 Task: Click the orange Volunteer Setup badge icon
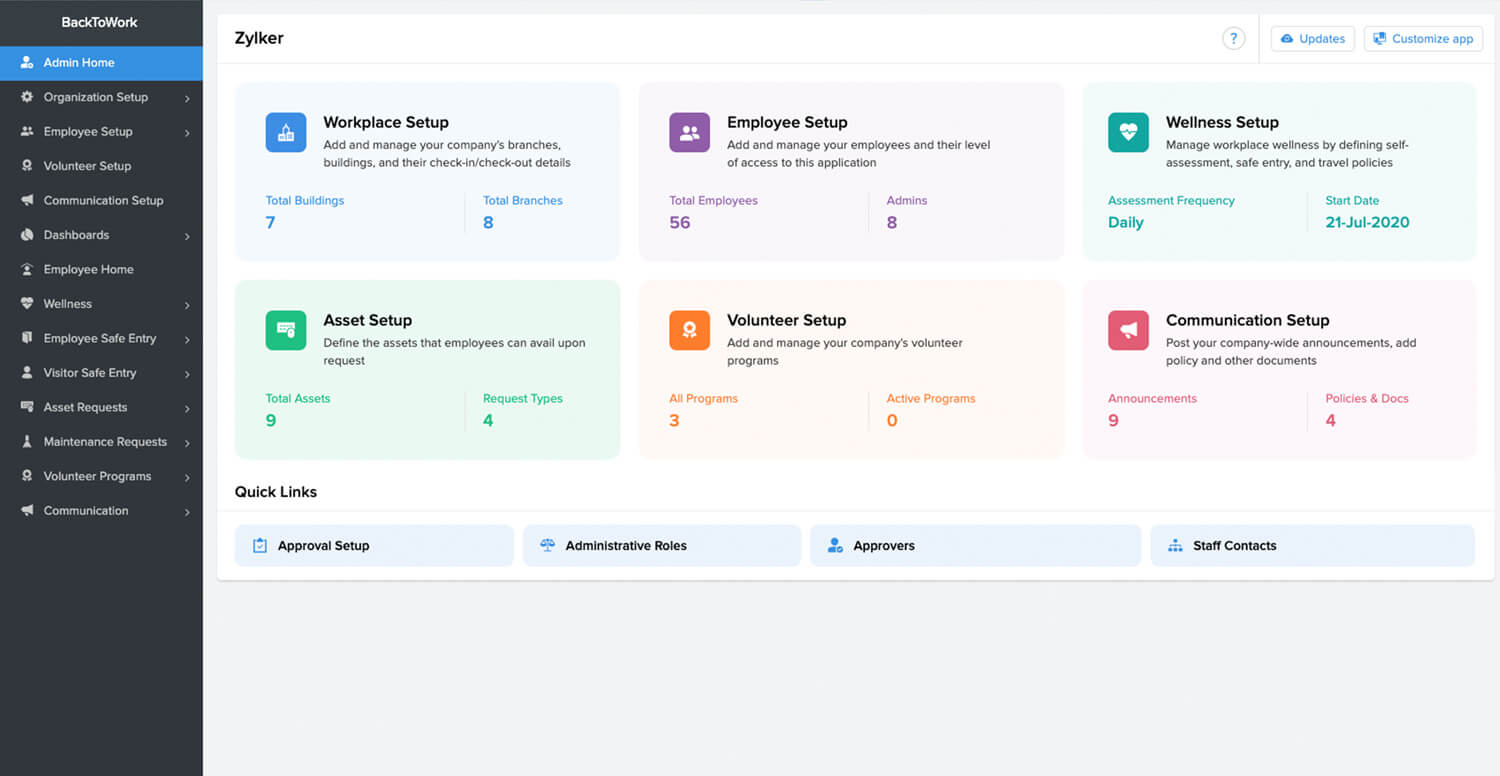[x=689, y=330]
